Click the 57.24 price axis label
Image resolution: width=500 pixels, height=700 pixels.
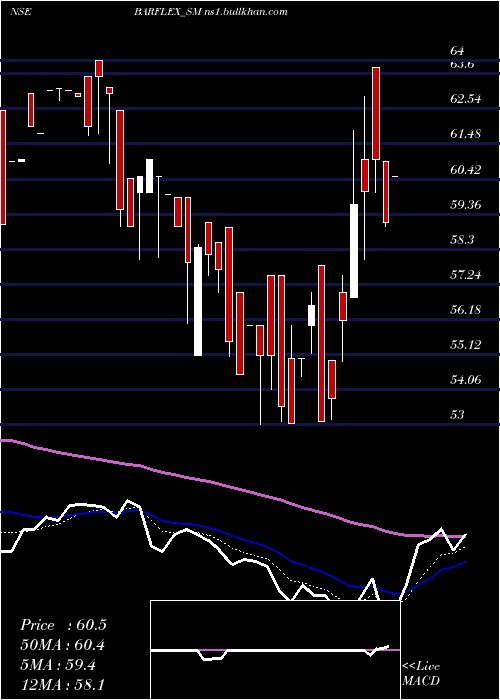click(x=466, y=274)
